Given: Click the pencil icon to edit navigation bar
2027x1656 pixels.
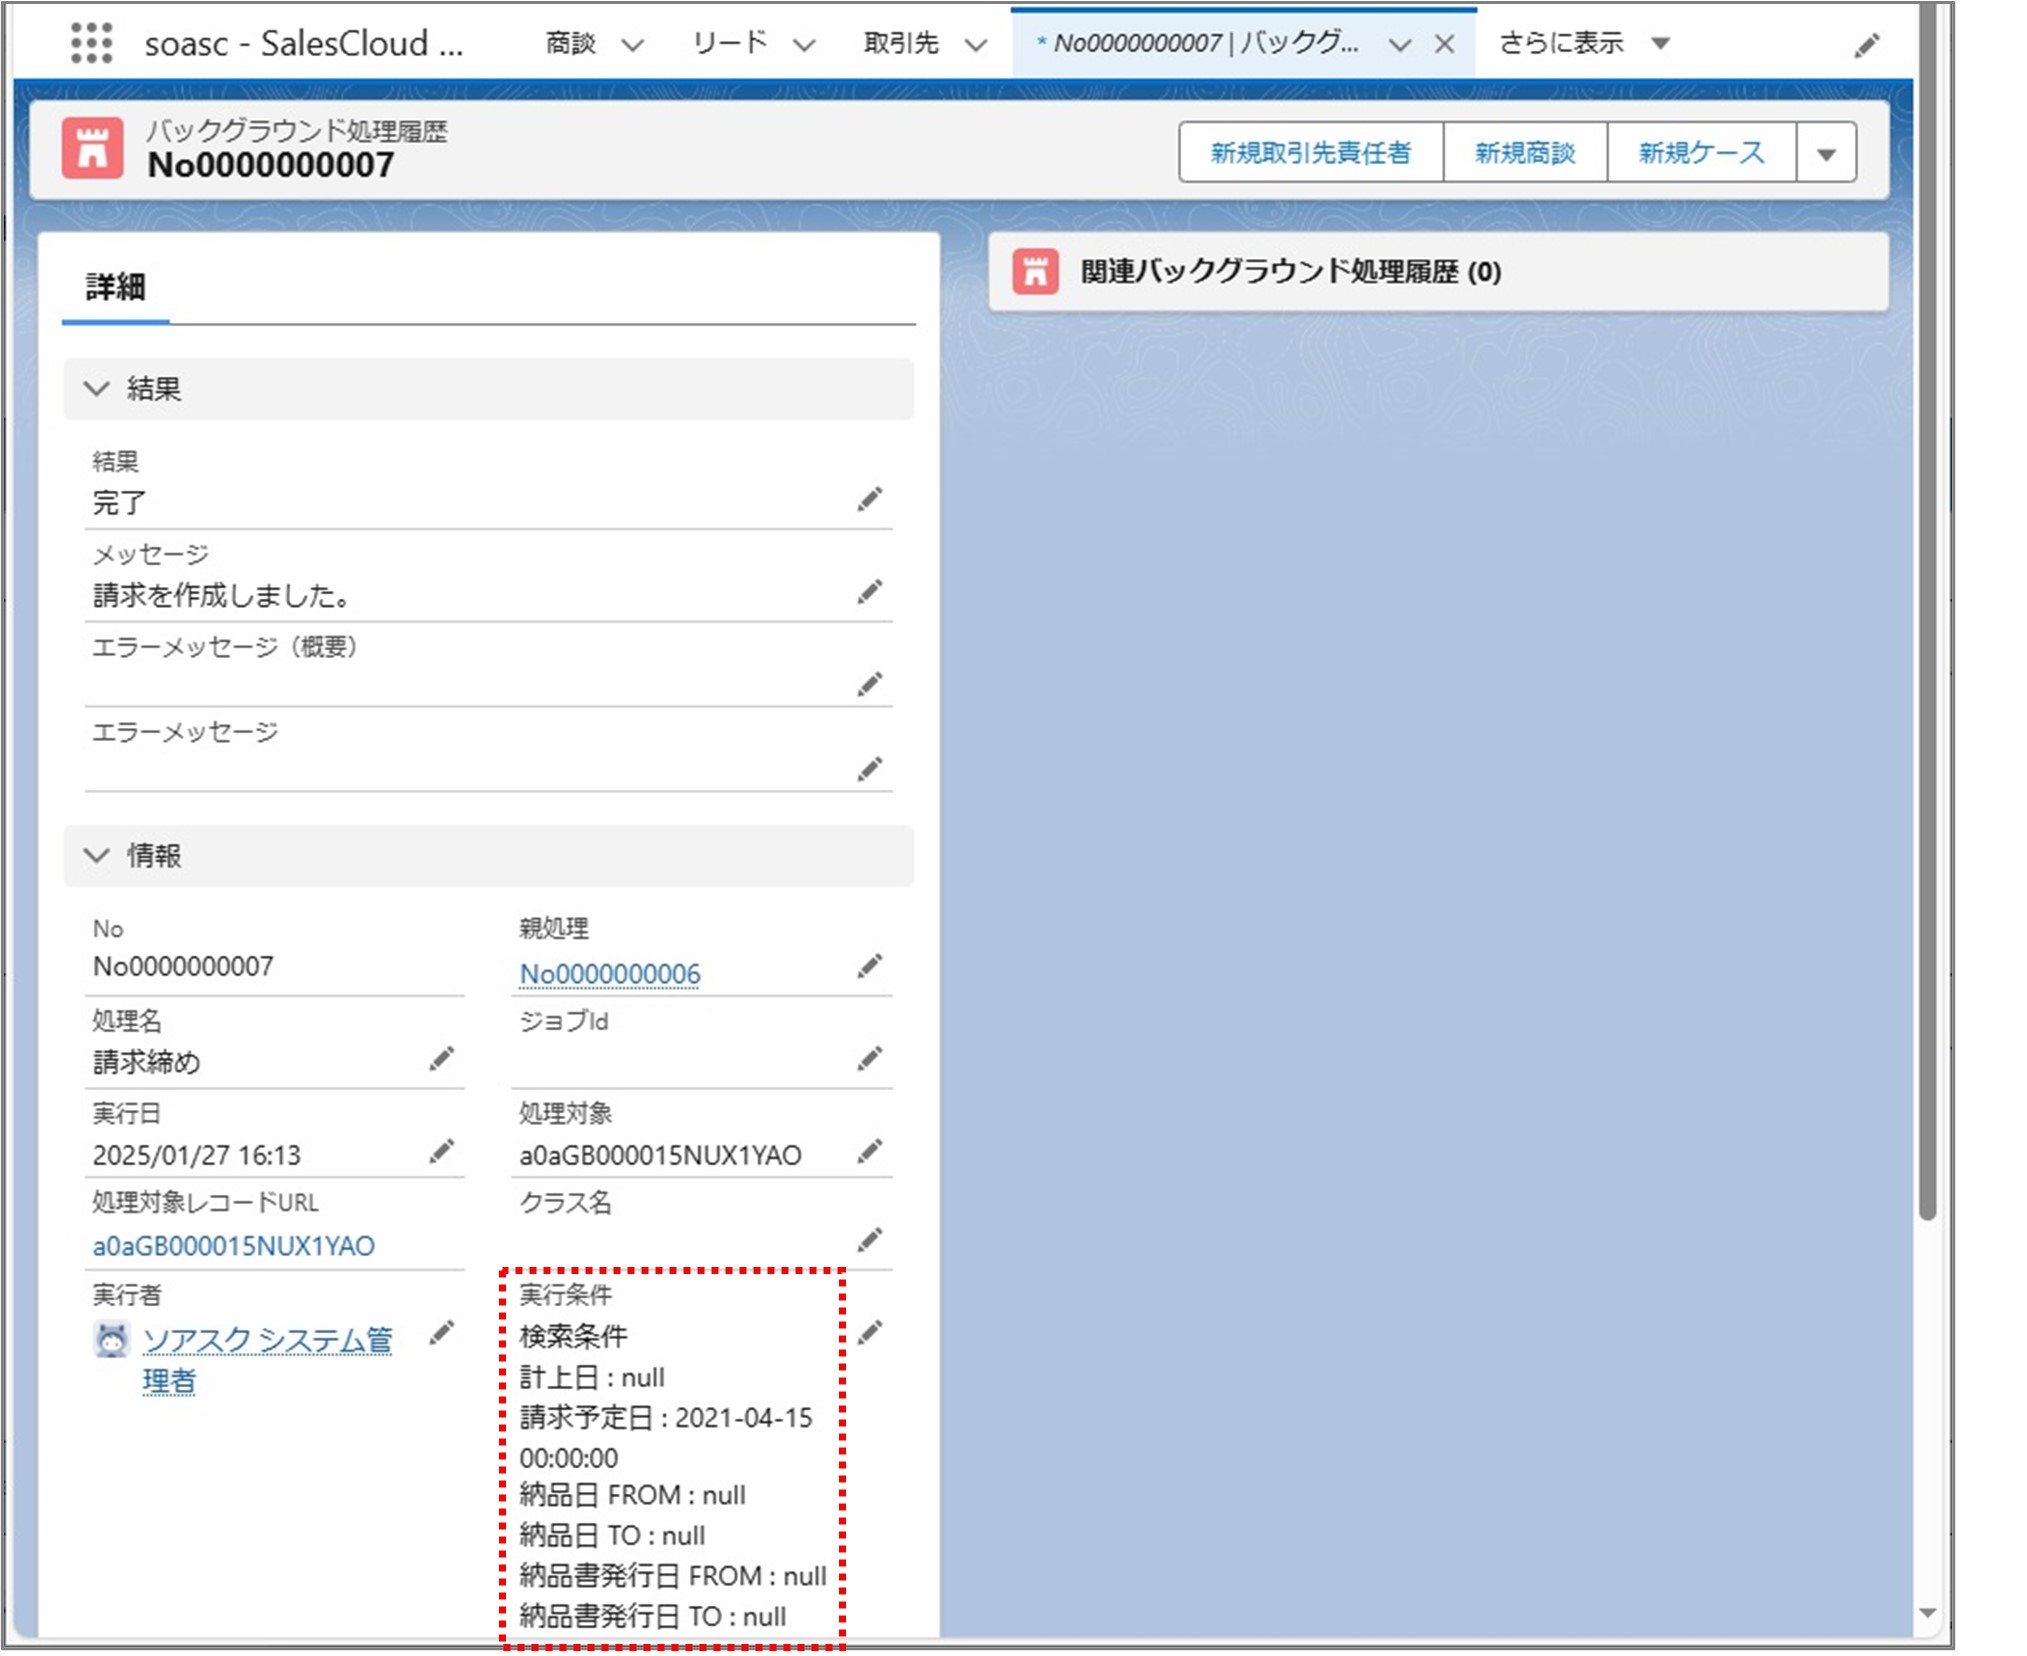Looking at the screenshot, I should tap(1866, 46).
